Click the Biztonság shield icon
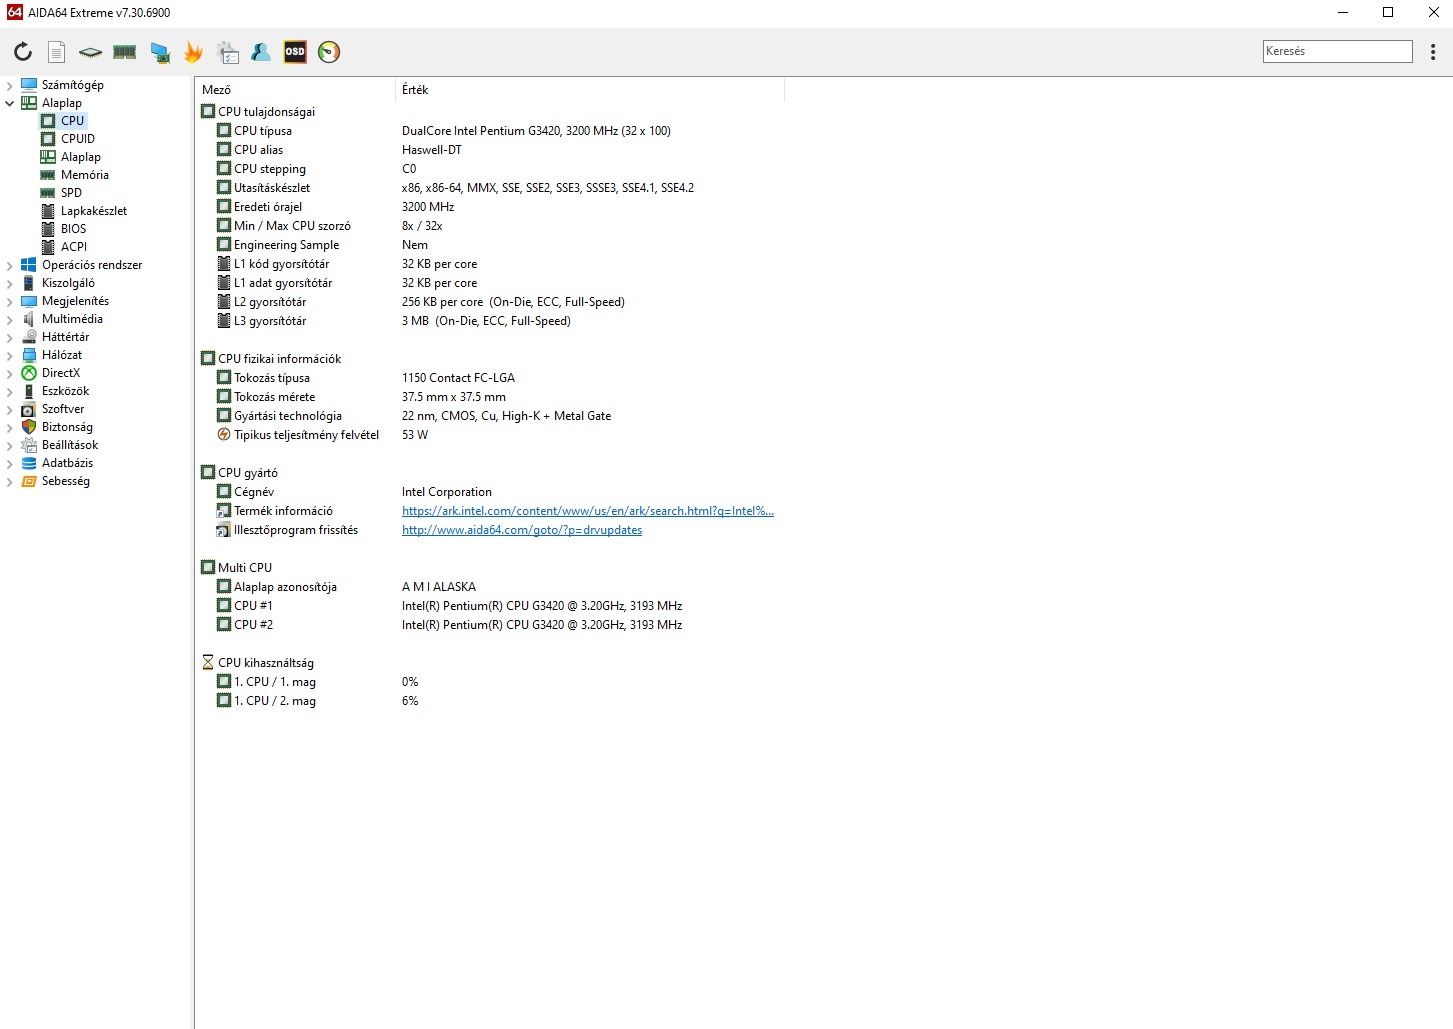 (x=29, y=427)
